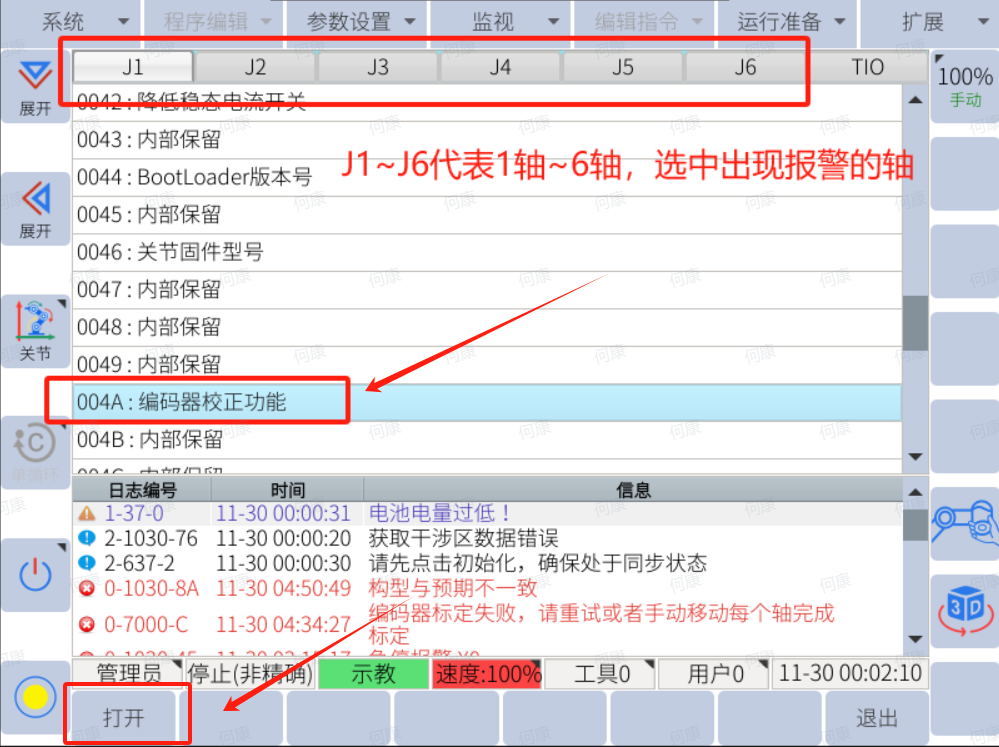This screenshot has width=999, height=747.
Task: Select parameter 004A 编码器校正功能 row
Action: tap(486, 402)
